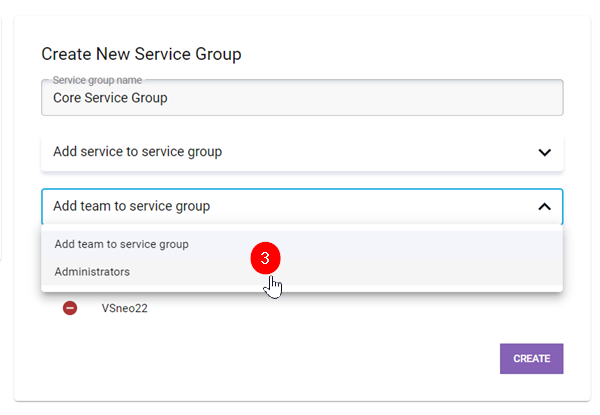The width and height of the screenshot is (600, 415).
Task: Click the Core Service Group text in the field
Action: pos(110,99)
